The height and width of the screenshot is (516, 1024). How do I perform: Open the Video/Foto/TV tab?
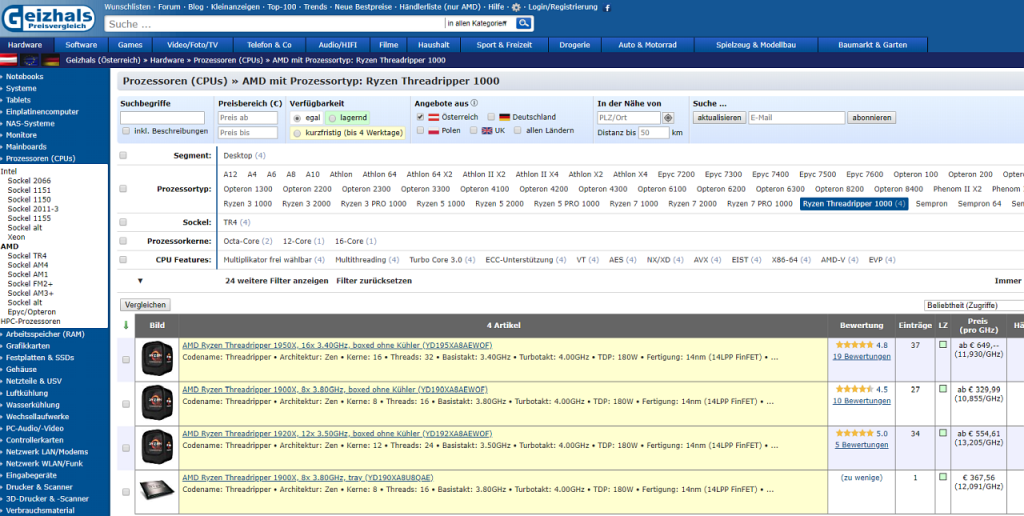pos(192,45)
